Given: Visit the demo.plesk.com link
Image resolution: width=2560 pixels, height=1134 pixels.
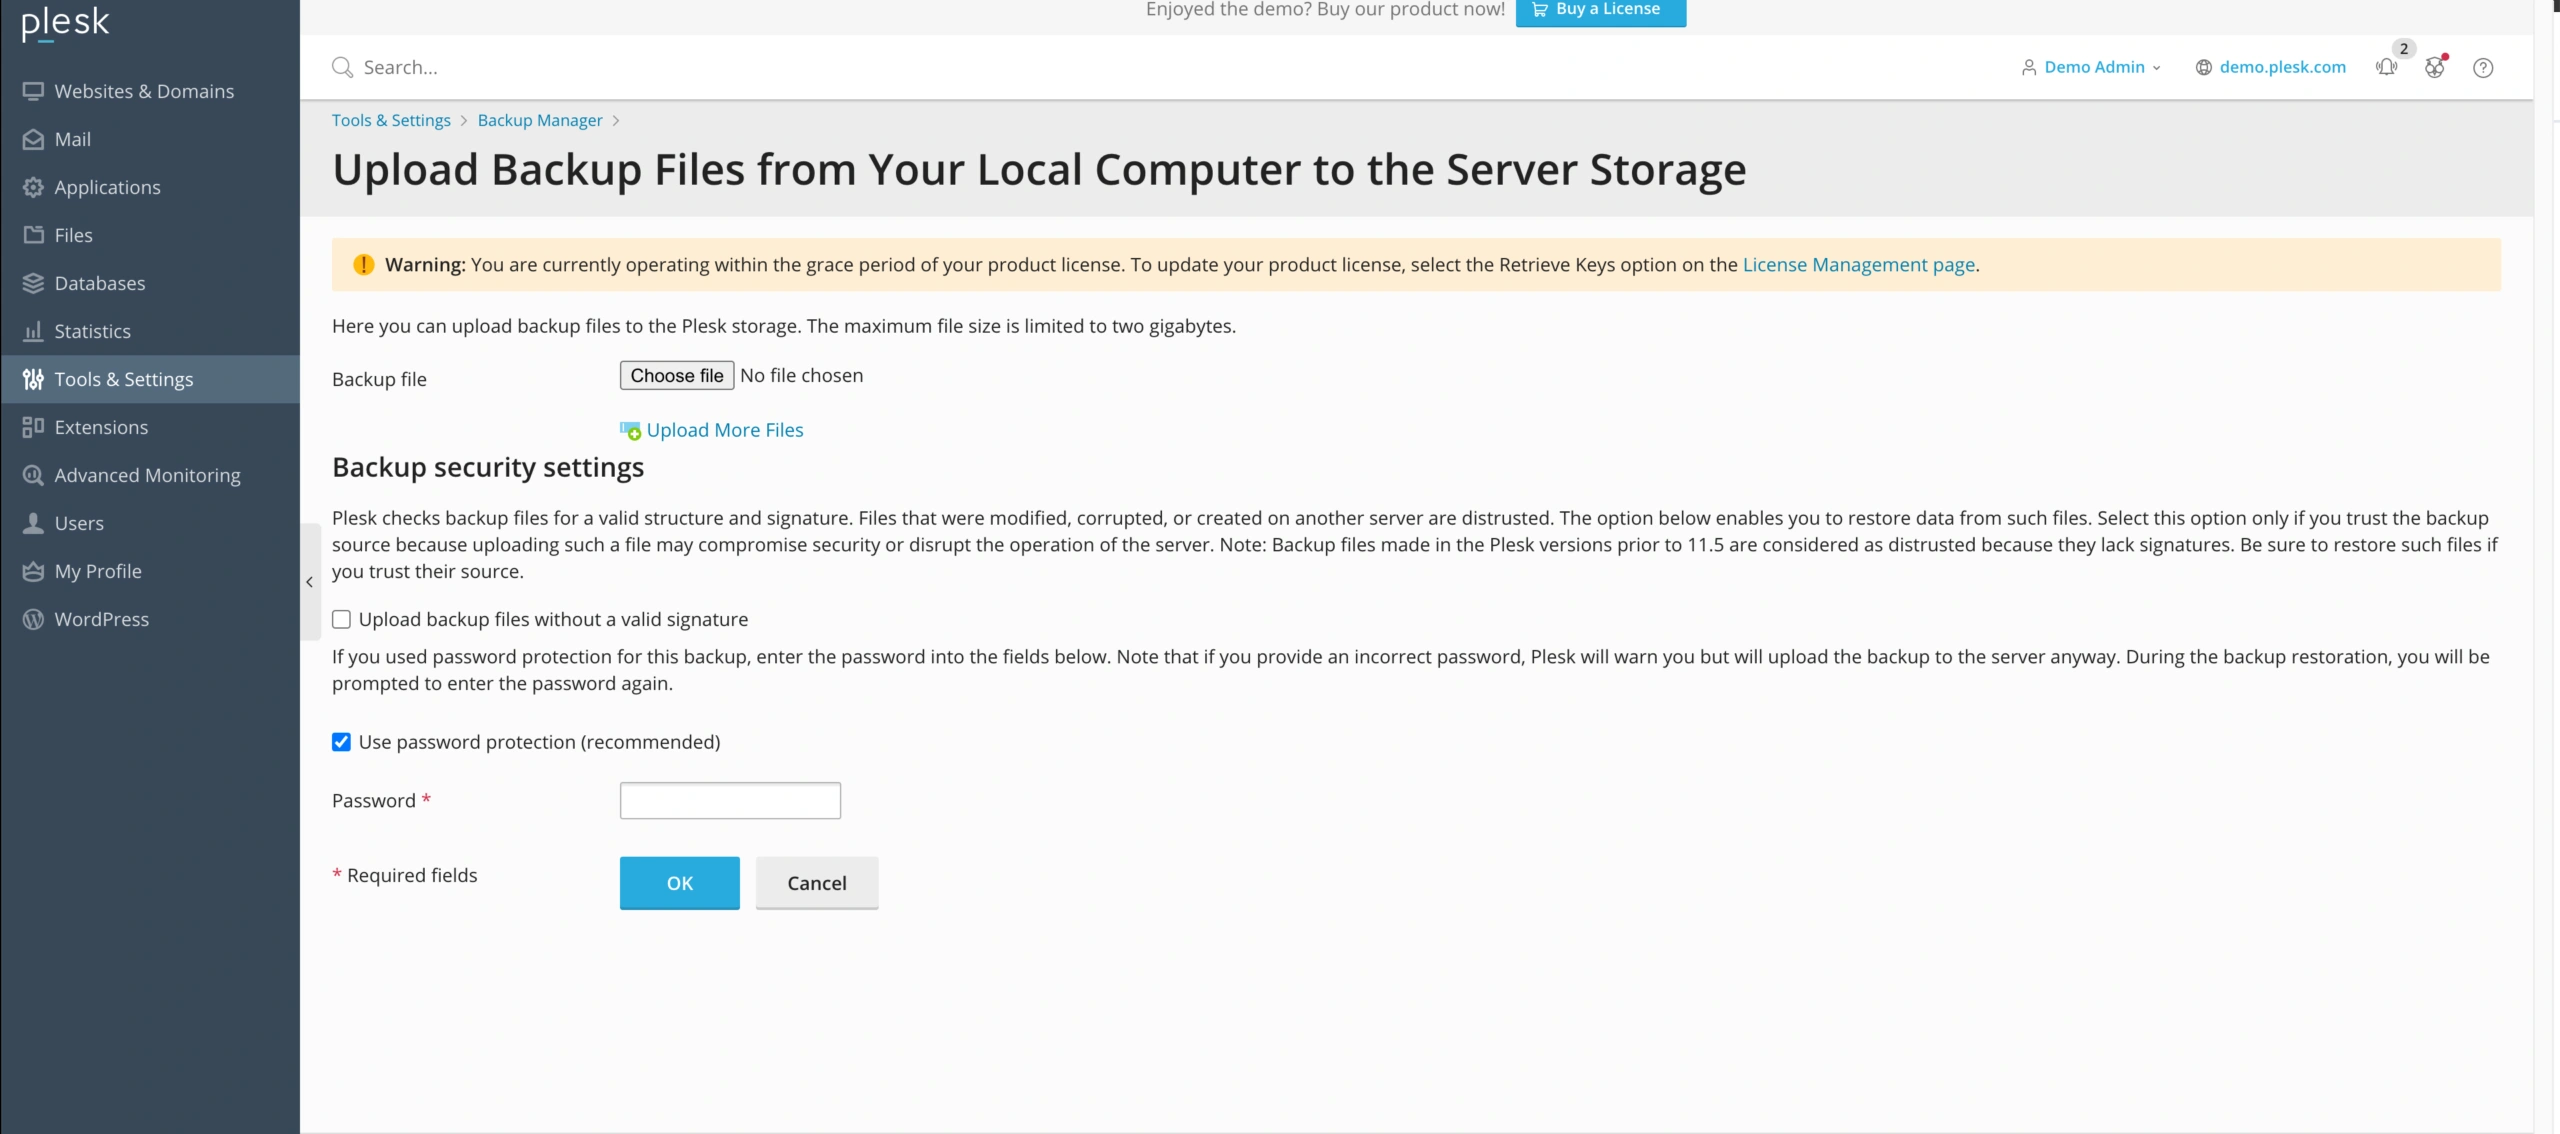Looking at the screenshot, I should [x=2283, y=67].
